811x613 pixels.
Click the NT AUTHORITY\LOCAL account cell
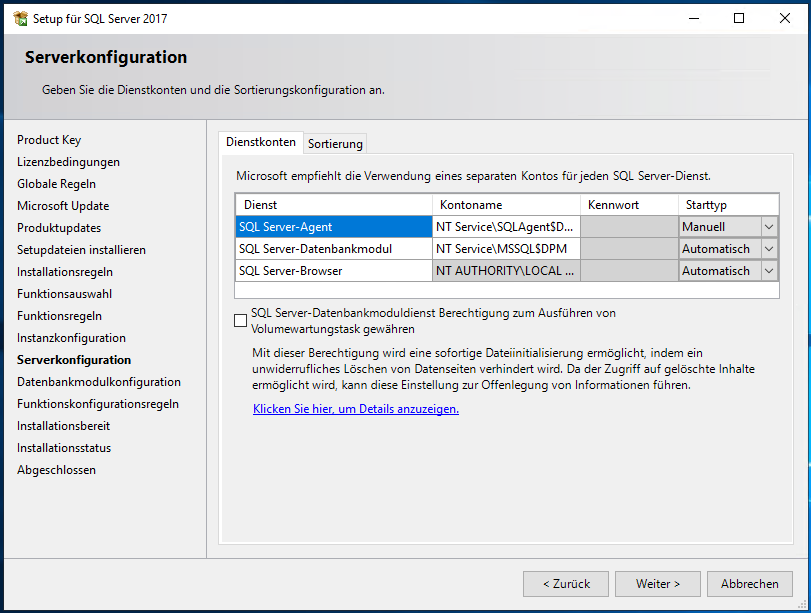pyautogui.click(x=506, y=271)
